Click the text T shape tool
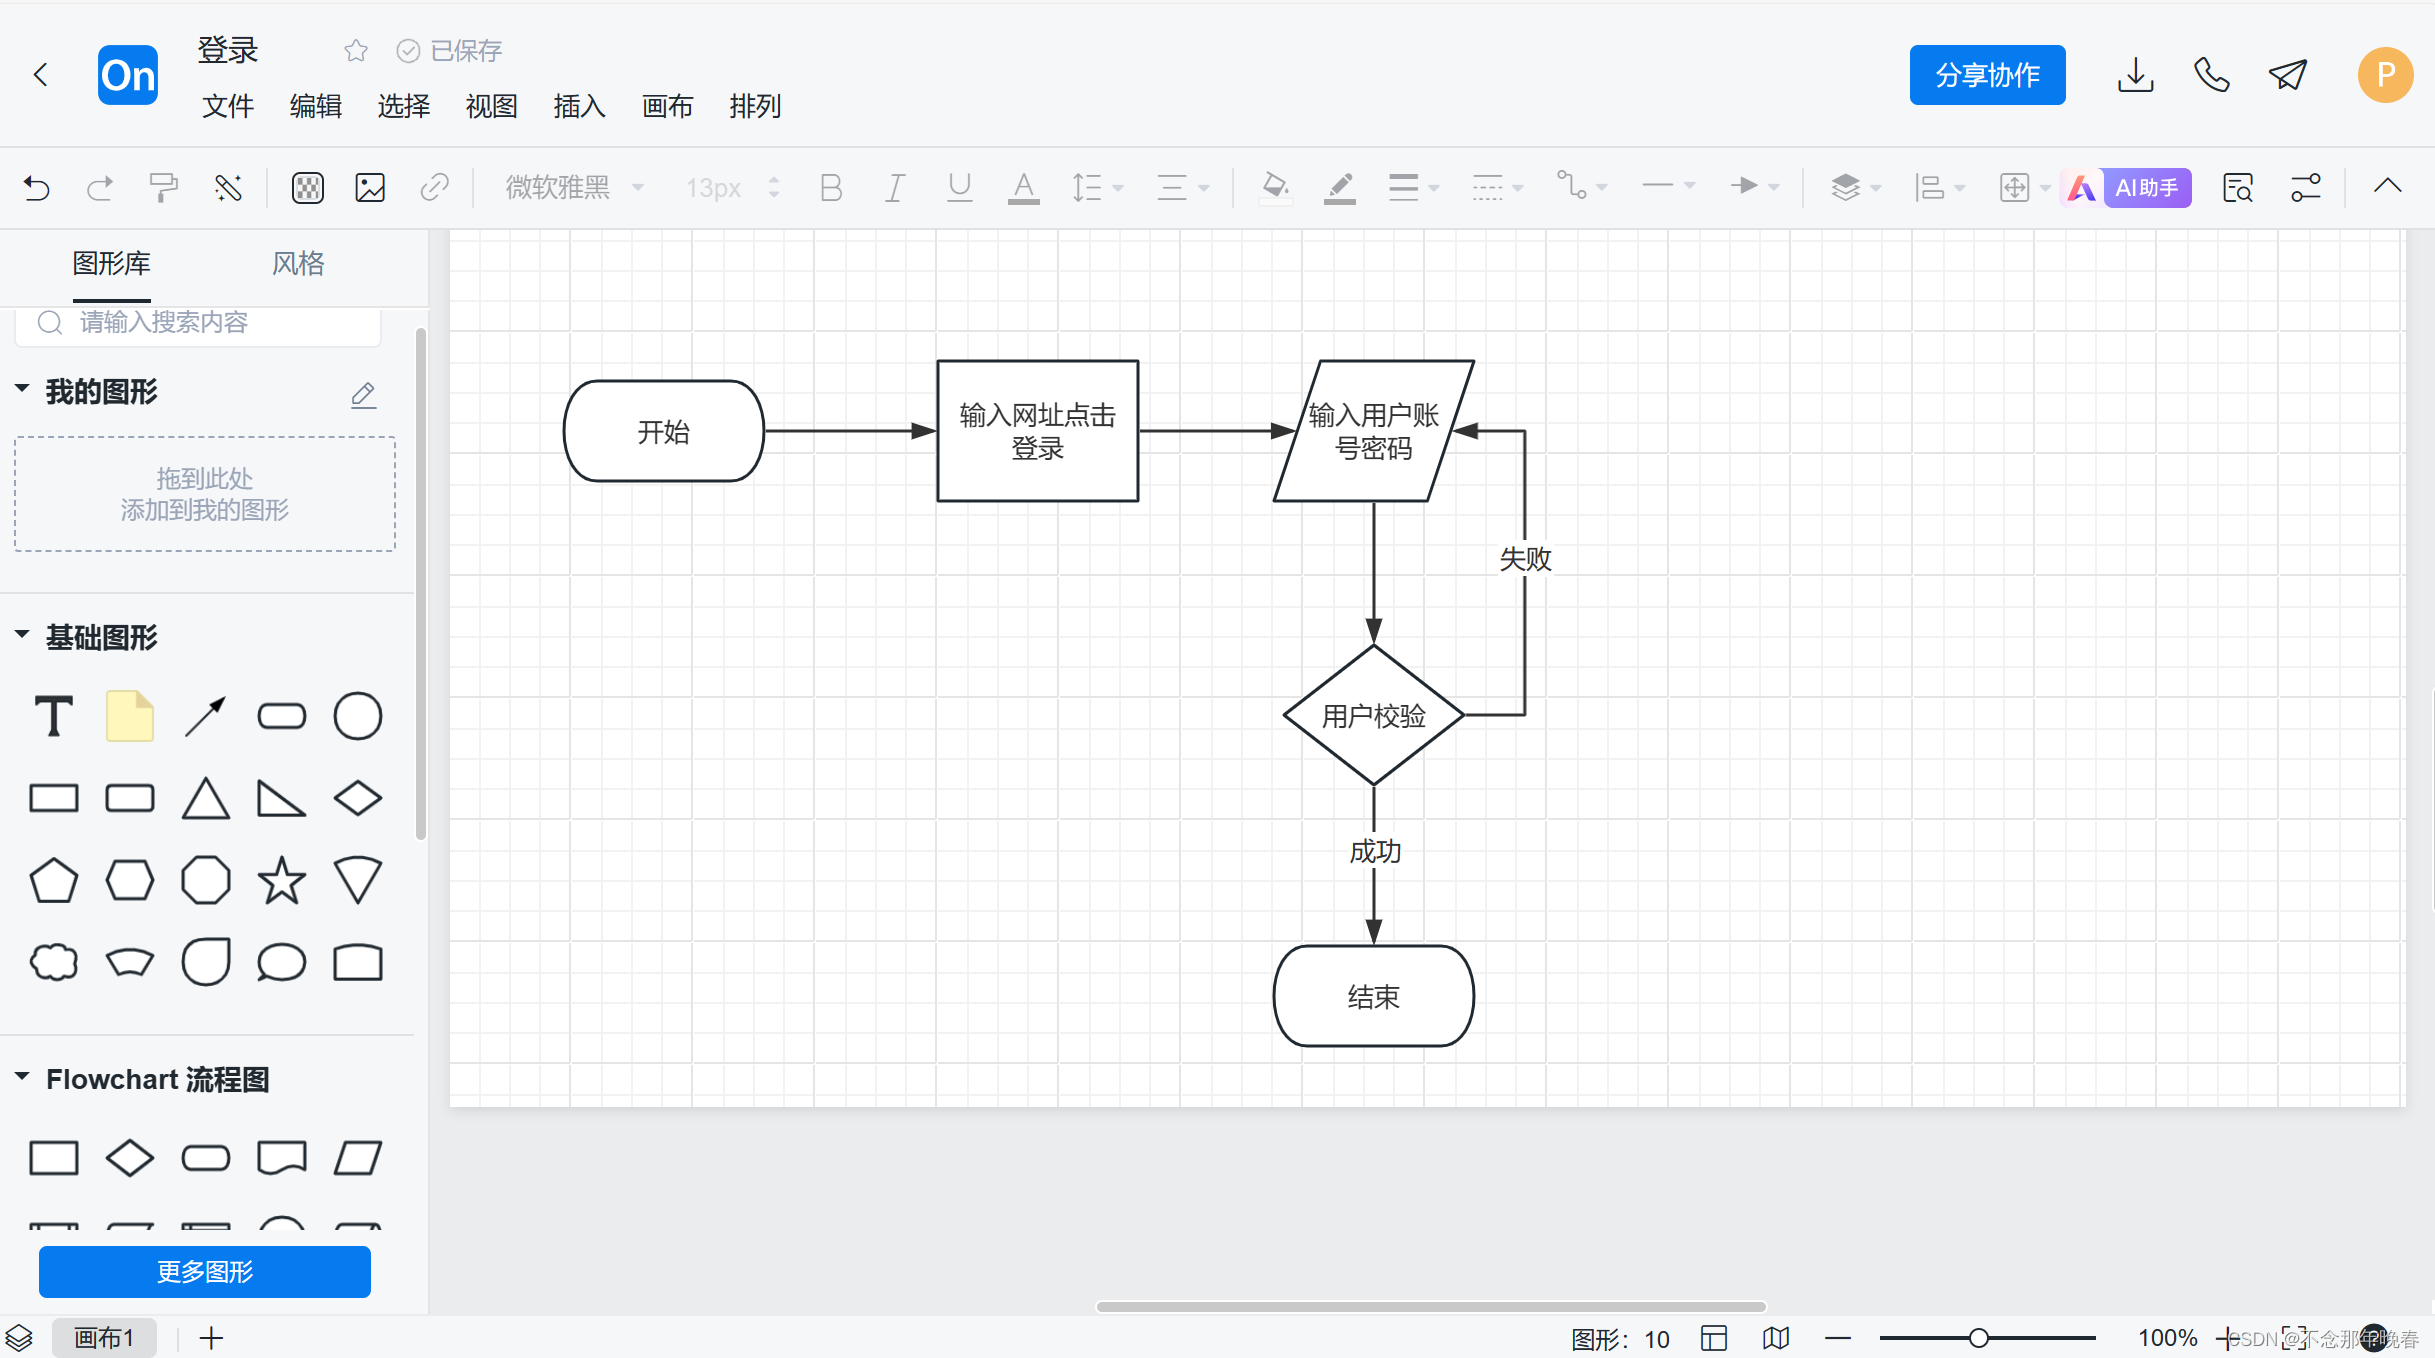The image size is (2435, 1358). pos(54,716)
